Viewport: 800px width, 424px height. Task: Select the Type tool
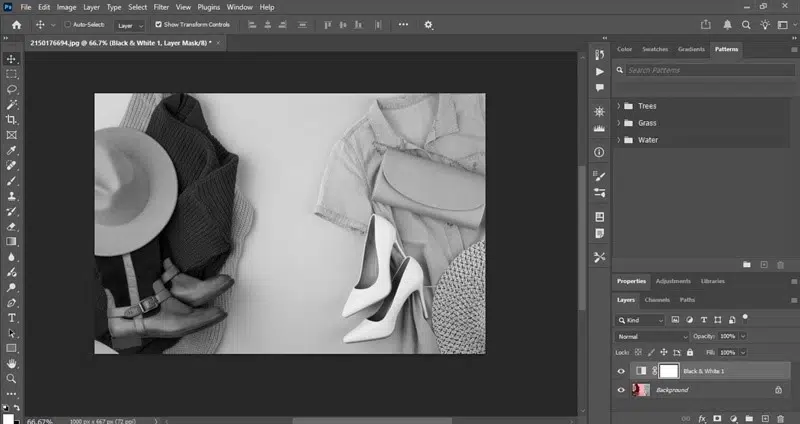click(x=11, y=317)
